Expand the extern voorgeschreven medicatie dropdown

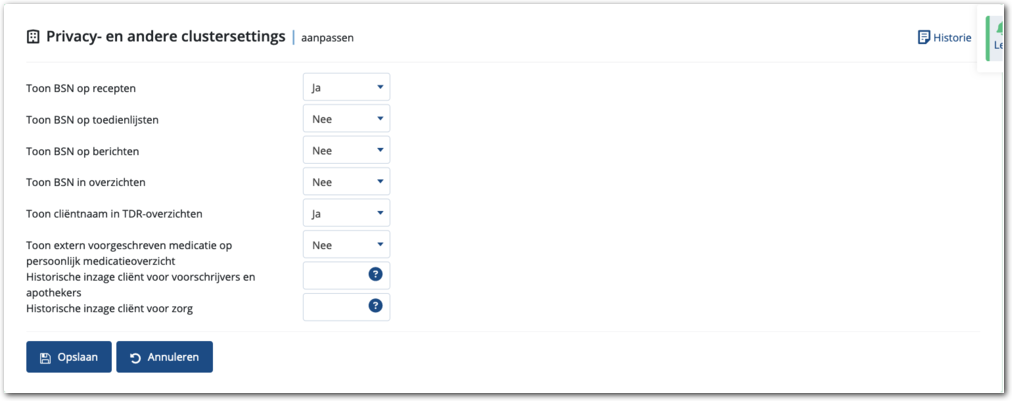(346, 245)
